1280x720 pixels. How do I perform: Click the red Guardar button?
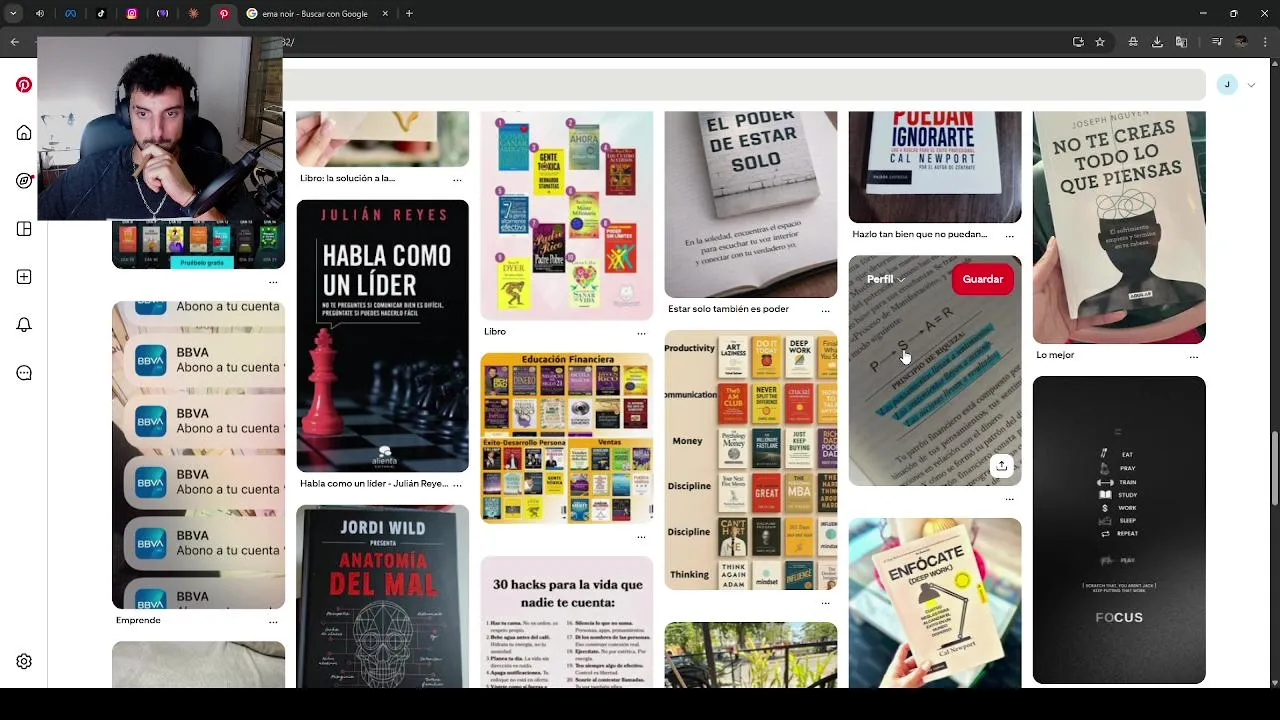point(982,279)
